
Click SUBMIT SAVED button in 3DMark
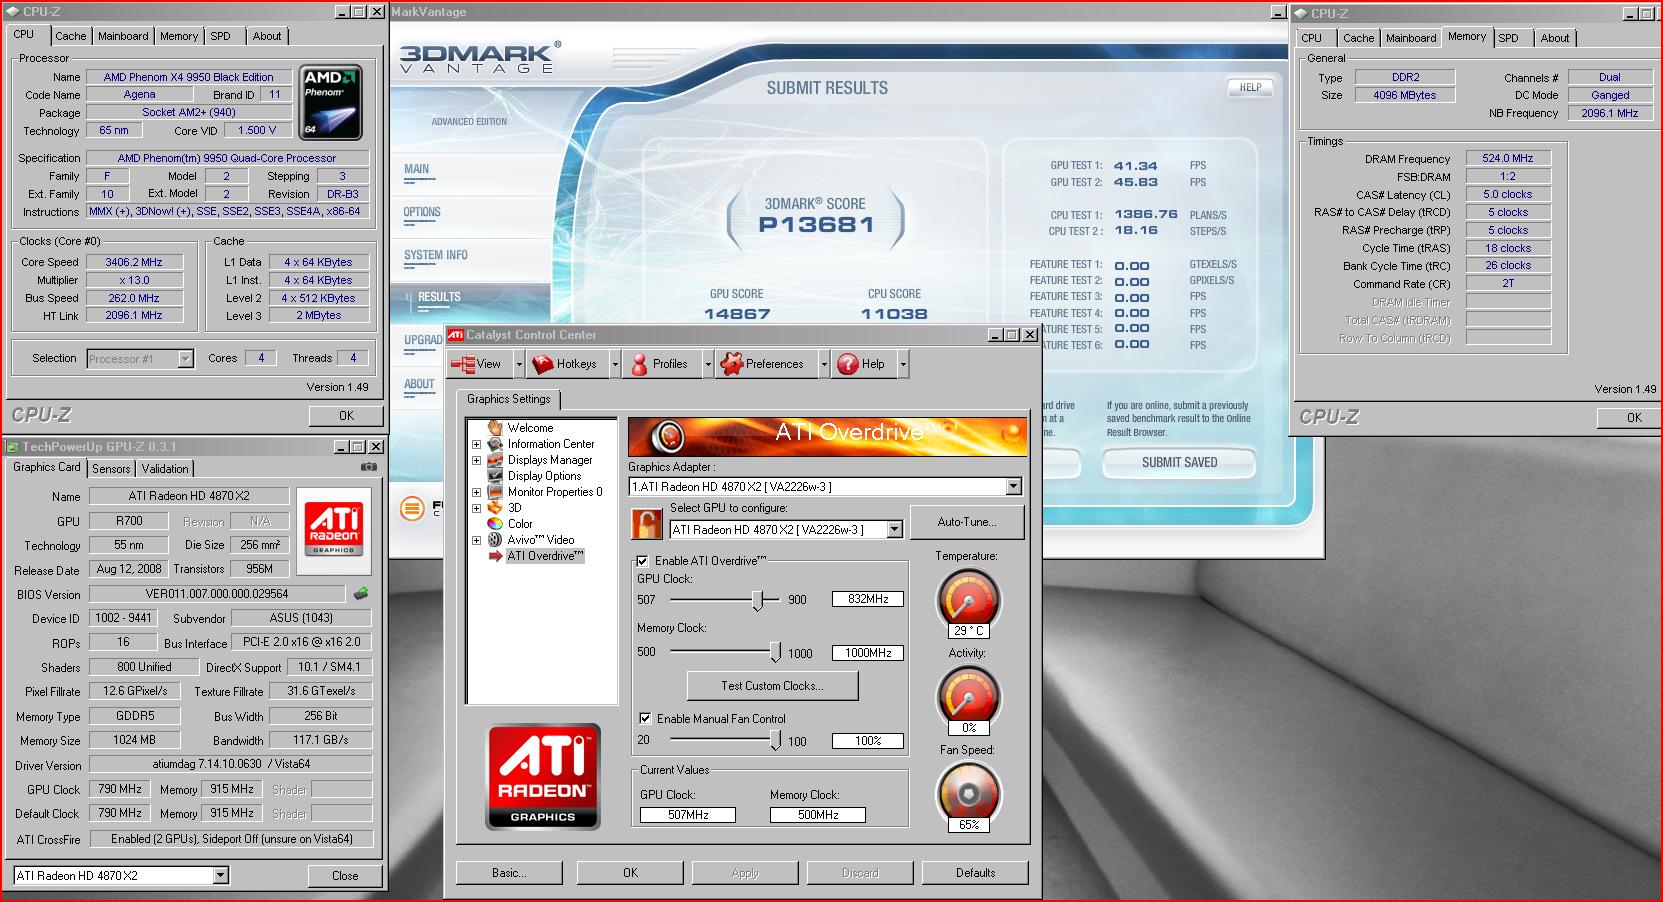coord(1179,462)
